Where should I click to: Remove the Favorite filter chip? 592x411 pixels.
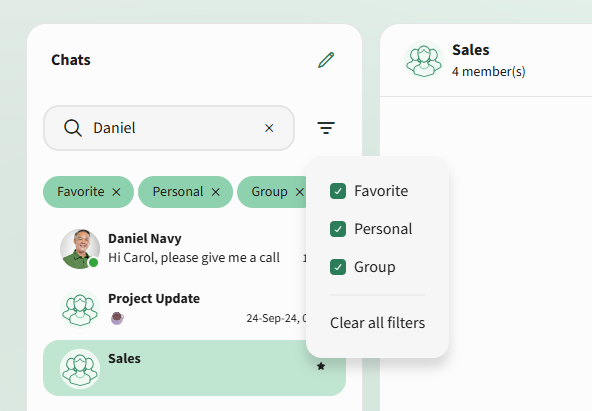tap(116, 192)
